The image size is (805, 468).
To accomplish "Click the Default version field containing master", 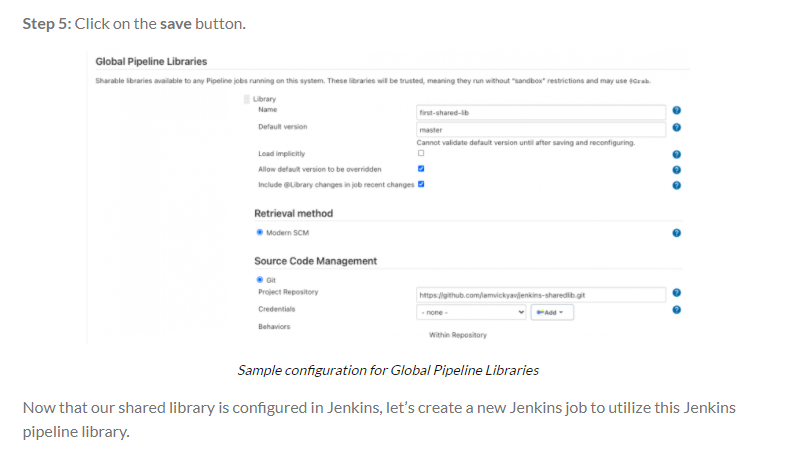I will point(541,130).
